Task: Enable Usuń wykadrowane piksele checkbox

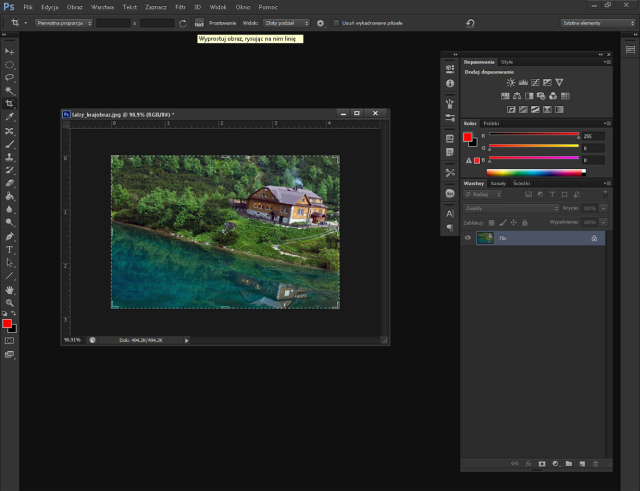Action: [x=336, y=23]
